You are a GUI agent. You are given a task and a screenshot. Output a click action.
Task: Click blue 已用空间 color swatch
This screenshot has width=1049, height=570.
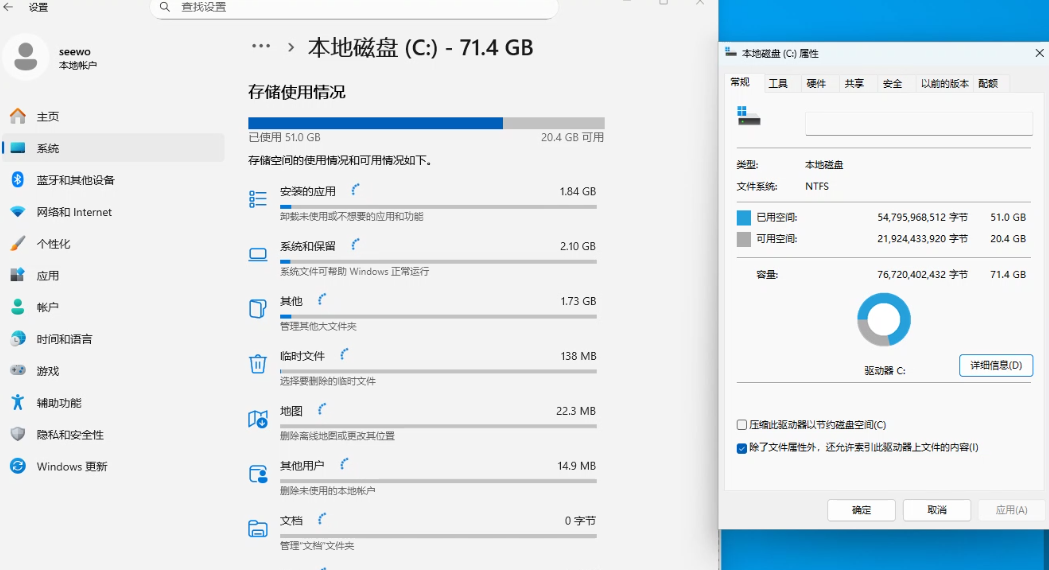[743, 217]
